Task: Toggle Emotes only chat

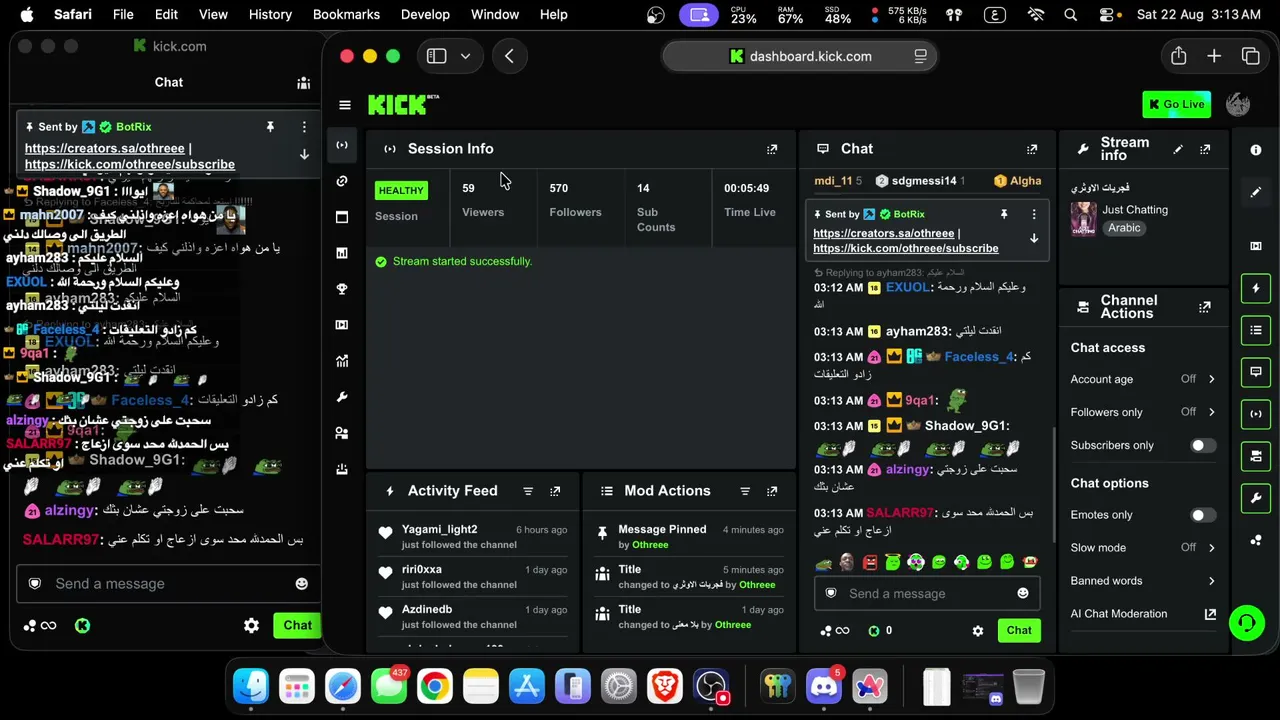Action: pos(1203,515)
